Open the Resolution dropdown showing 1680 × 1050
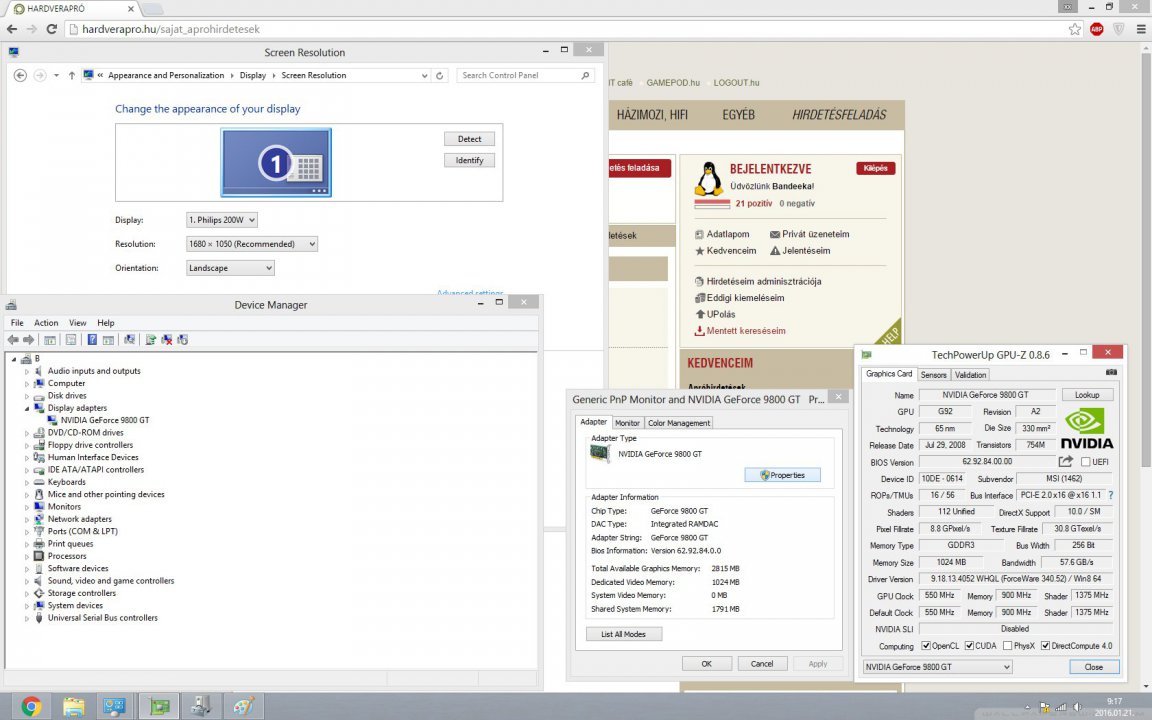This screenshot has width=1152, height=720. [252, 244]
